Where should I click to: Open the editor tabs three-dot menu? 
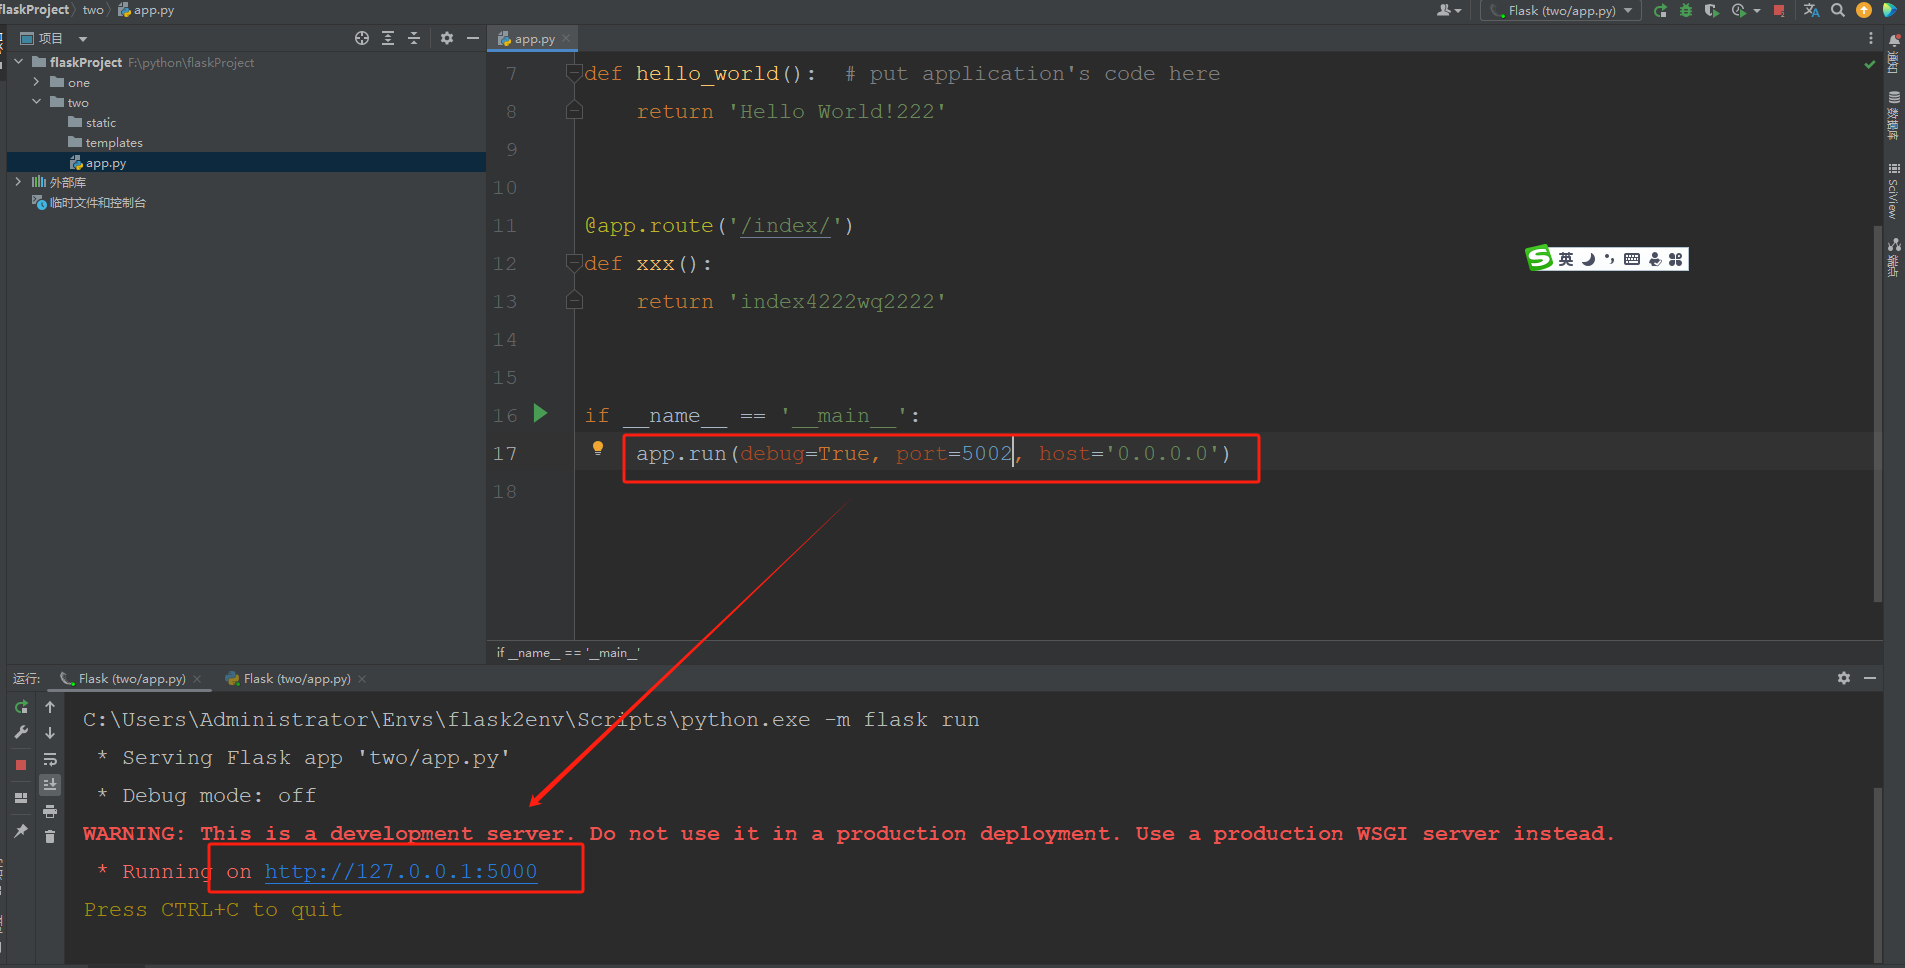(x=1871, y=38)
